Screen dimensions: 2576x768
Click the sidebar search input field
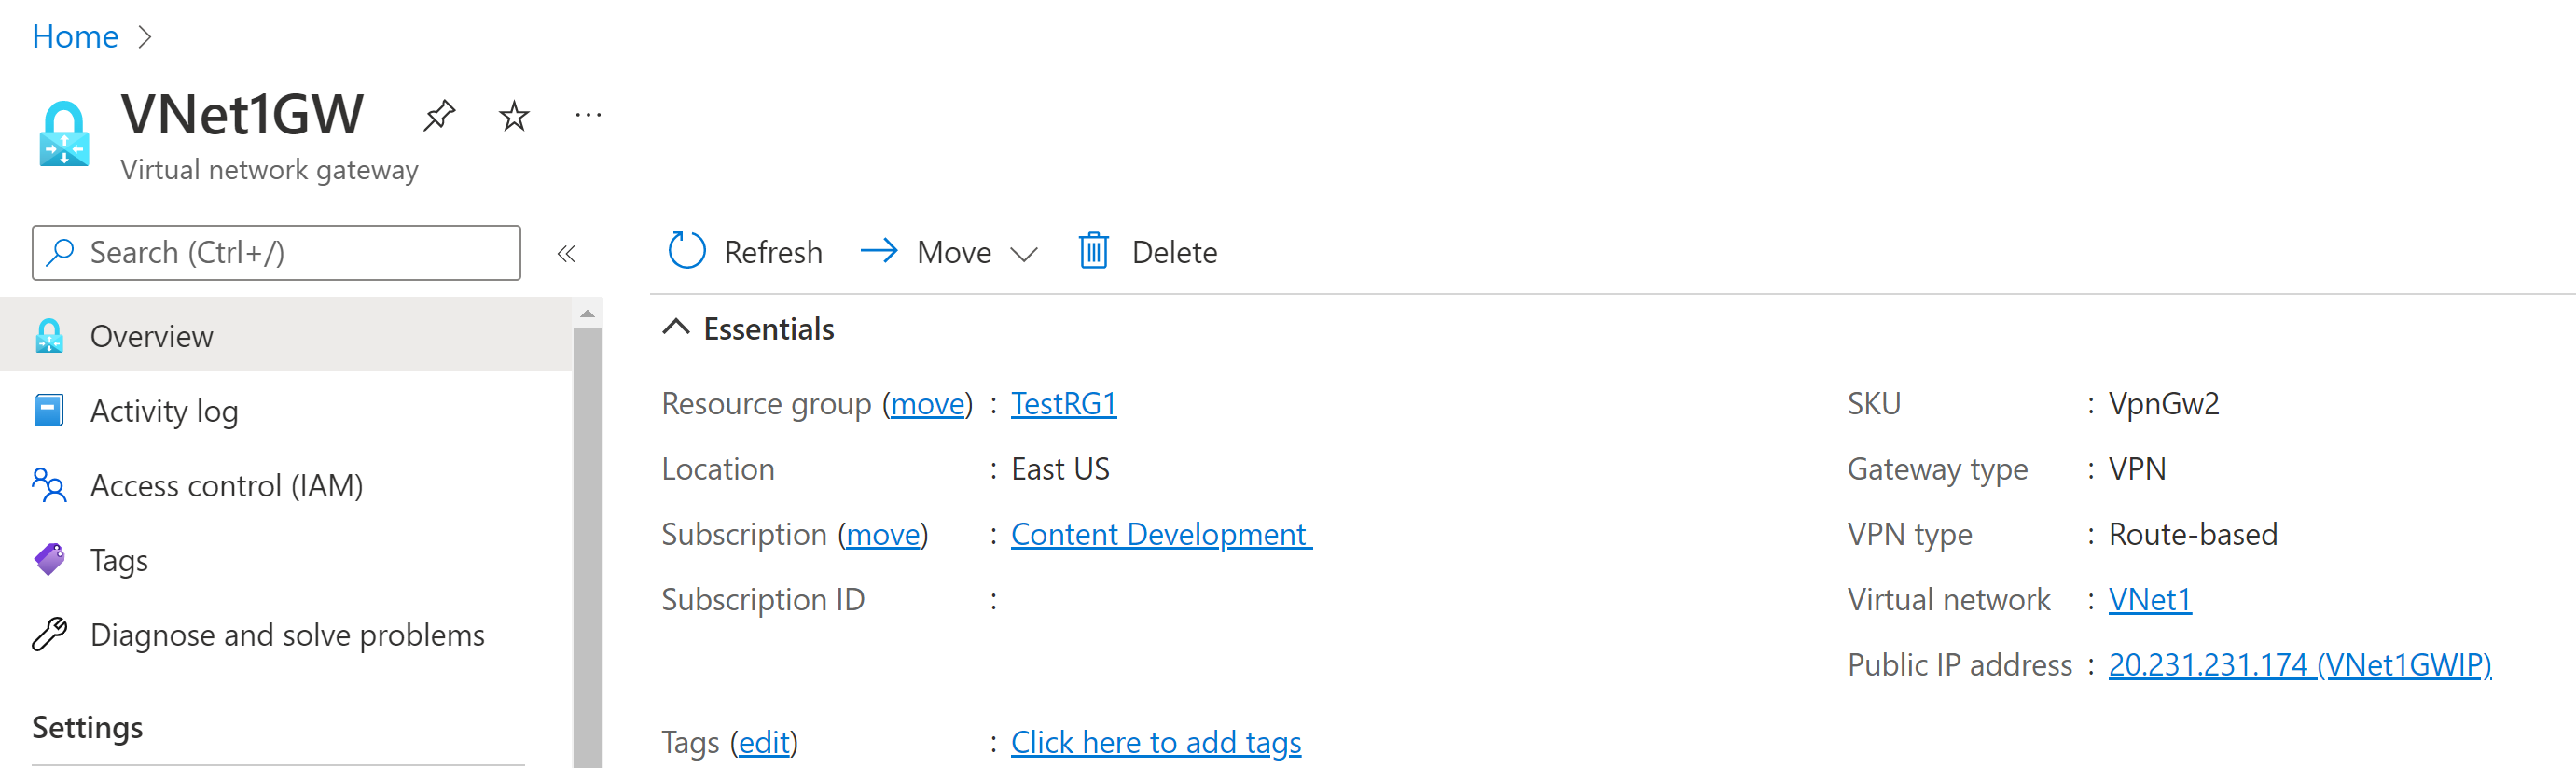click(276, 253)
